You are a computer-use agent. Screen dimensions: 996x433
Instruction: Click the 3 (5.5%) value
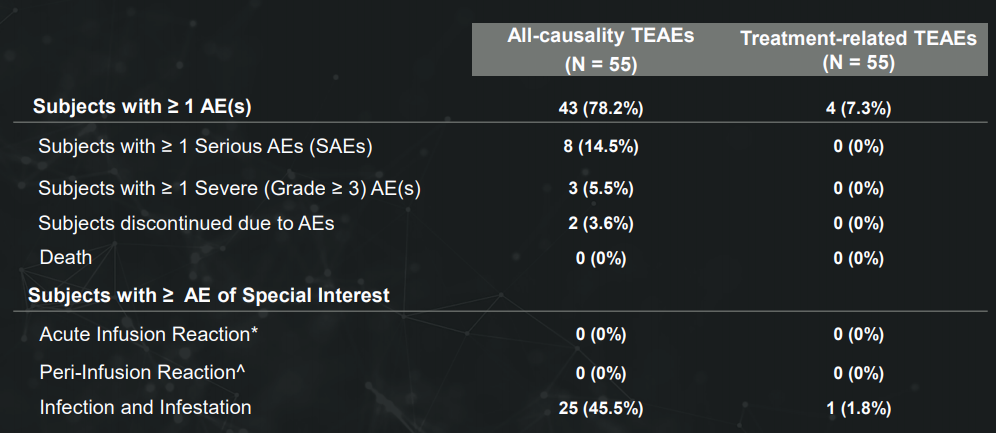(600, 188)
